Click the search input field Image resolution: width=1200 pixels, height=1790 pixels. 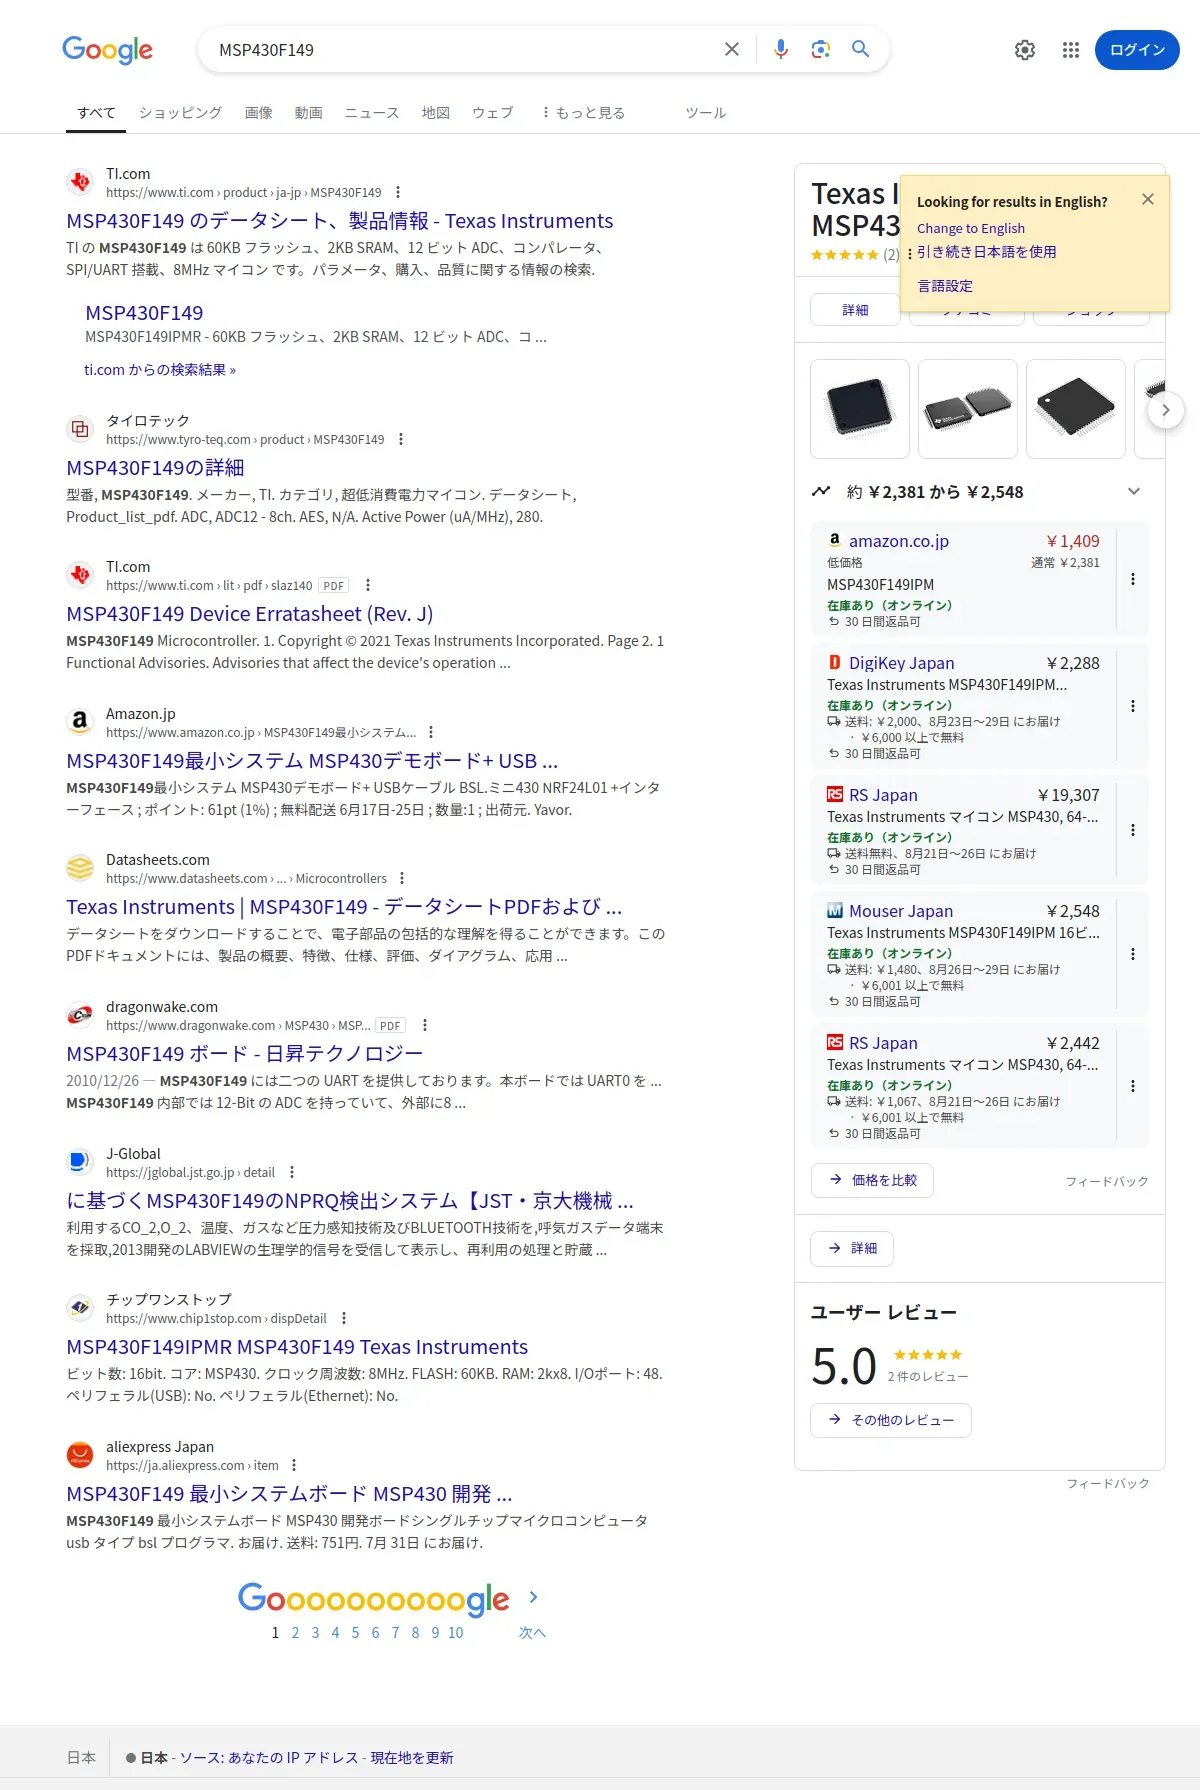click(x=460, y=50)
